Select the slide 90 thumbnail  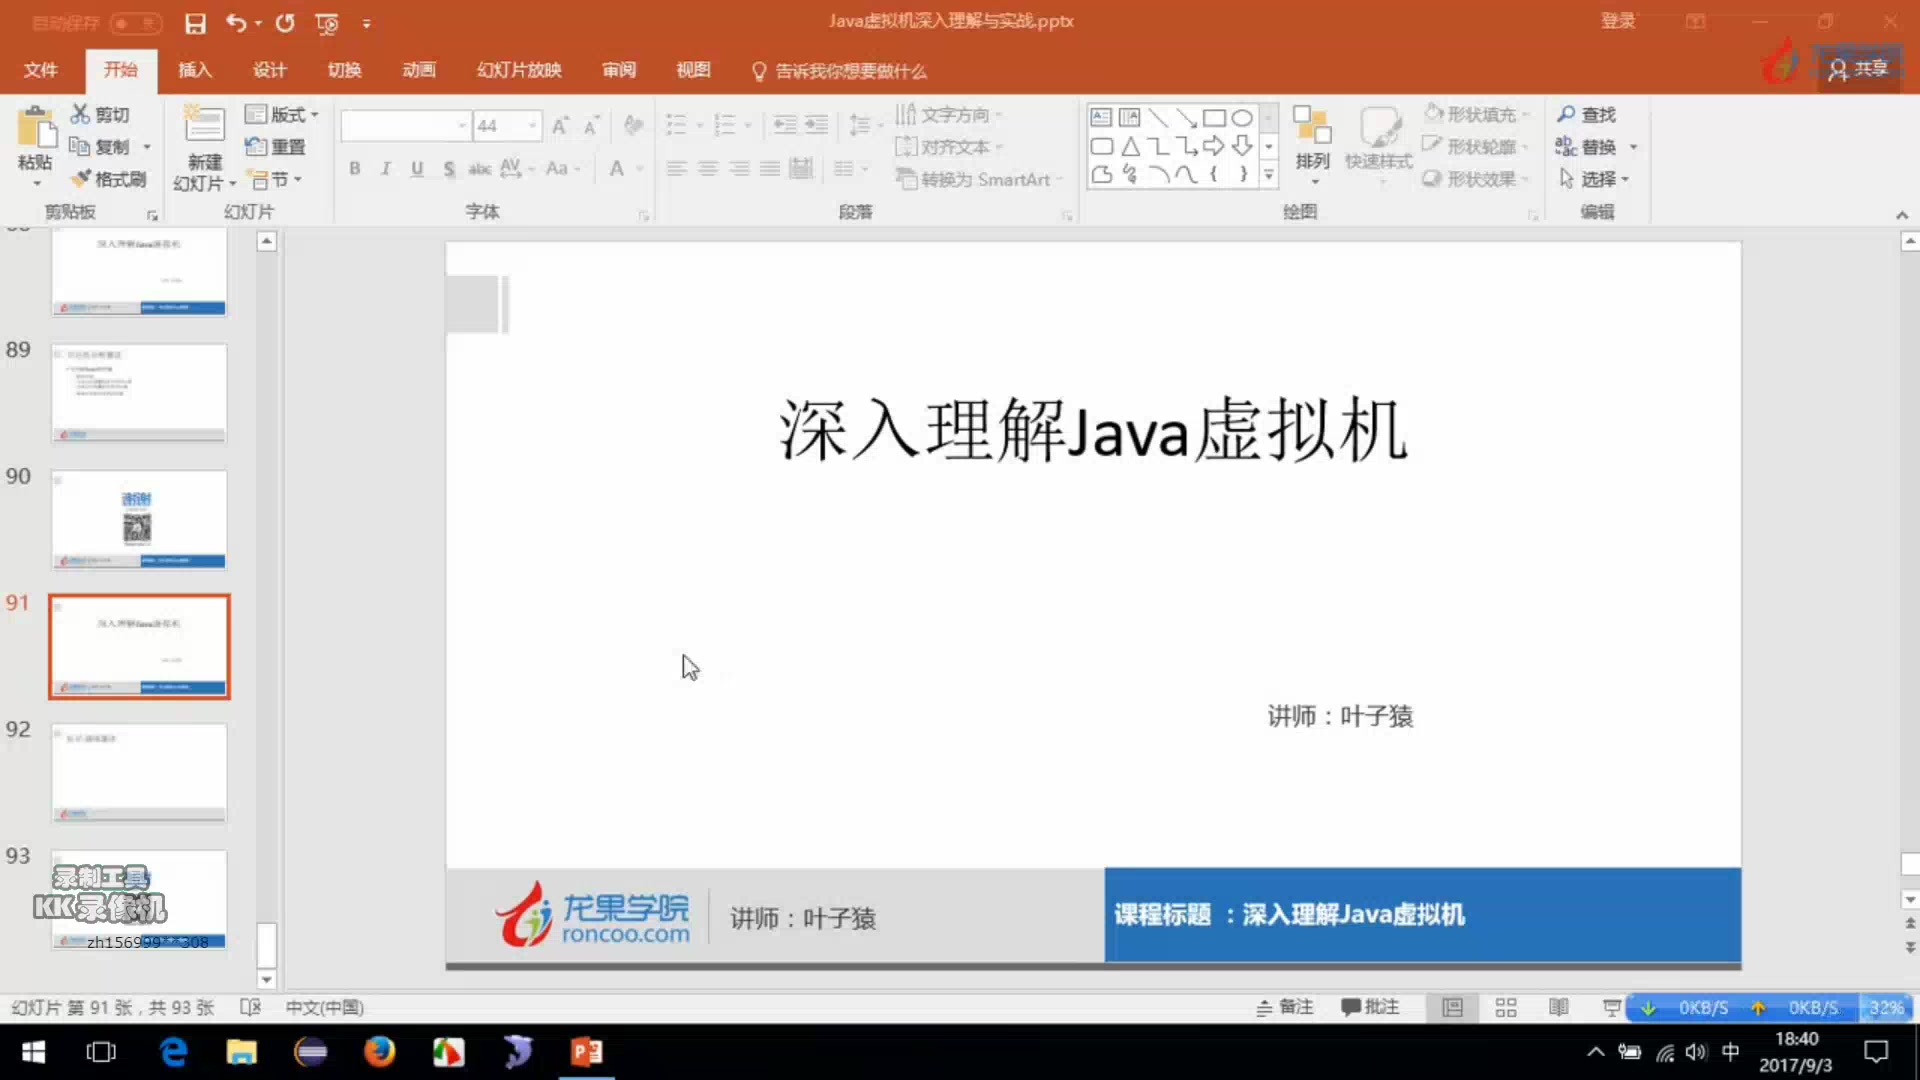(x=139, y=520)
